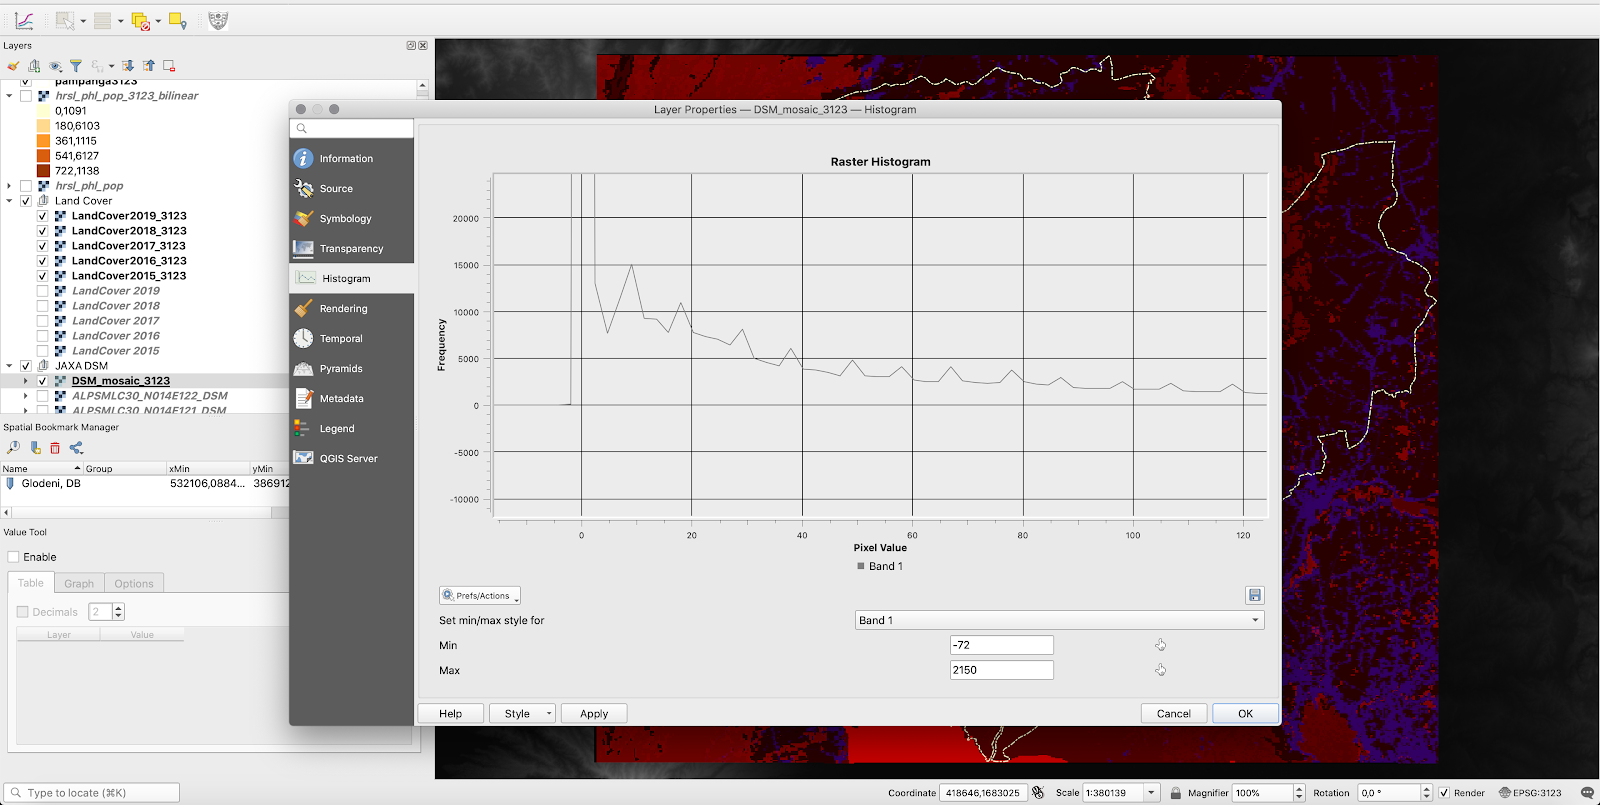Sort bookmarks by the Name column header

click(x=42, y=468)
